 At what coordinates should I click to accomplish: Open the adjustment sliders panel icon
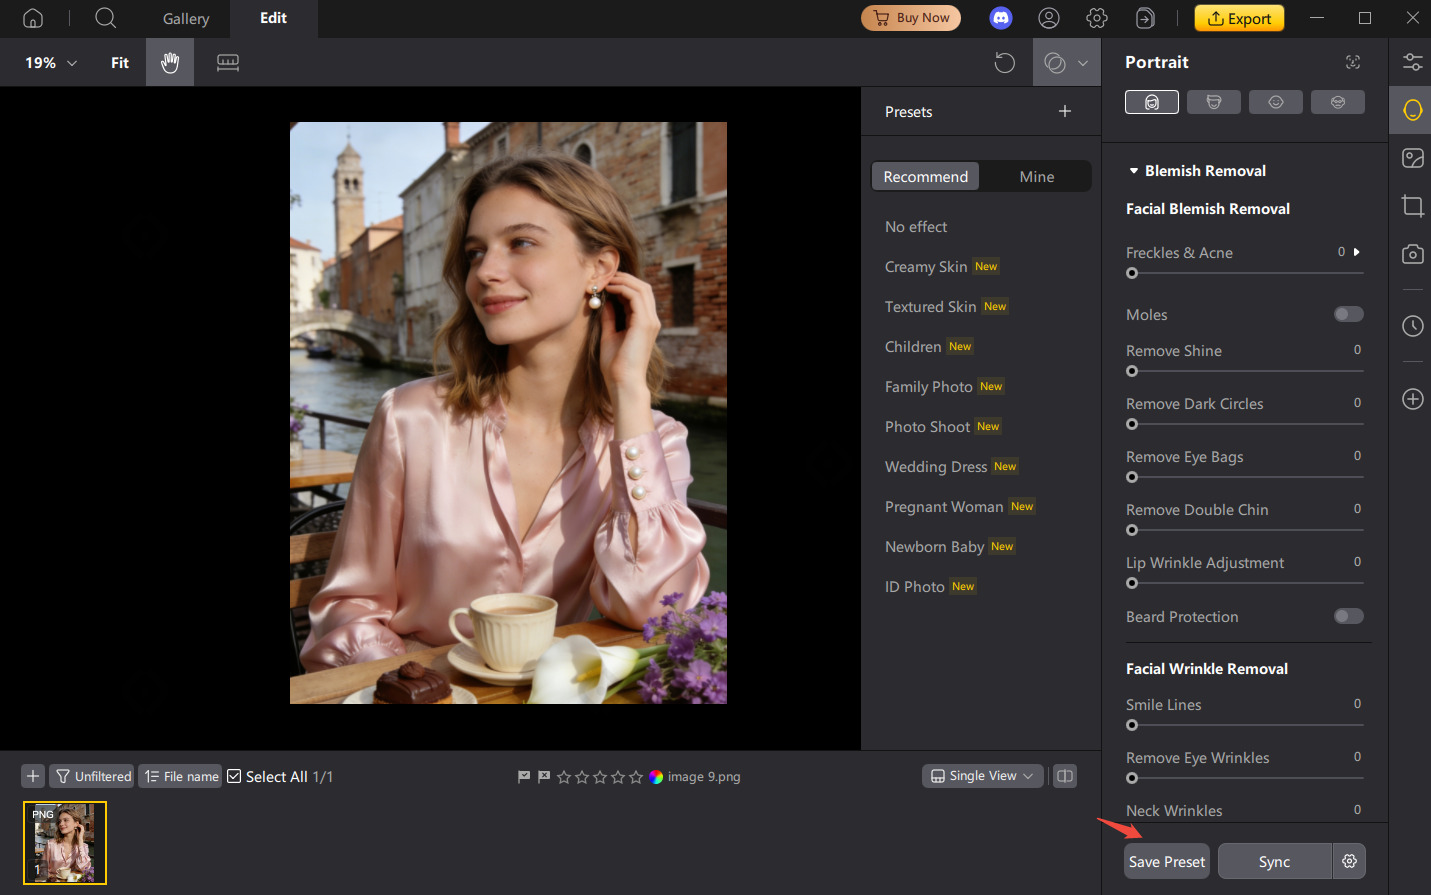click(1412, 61)
